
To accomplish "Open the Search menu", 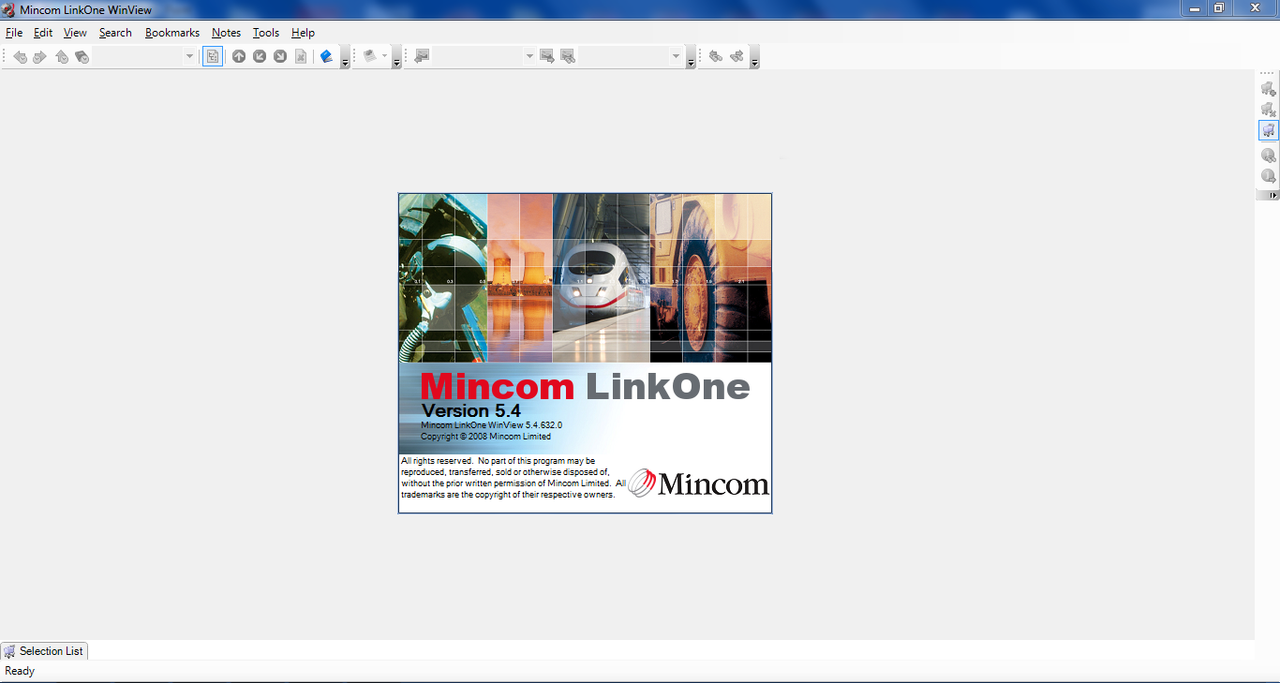I will point(115,33).
